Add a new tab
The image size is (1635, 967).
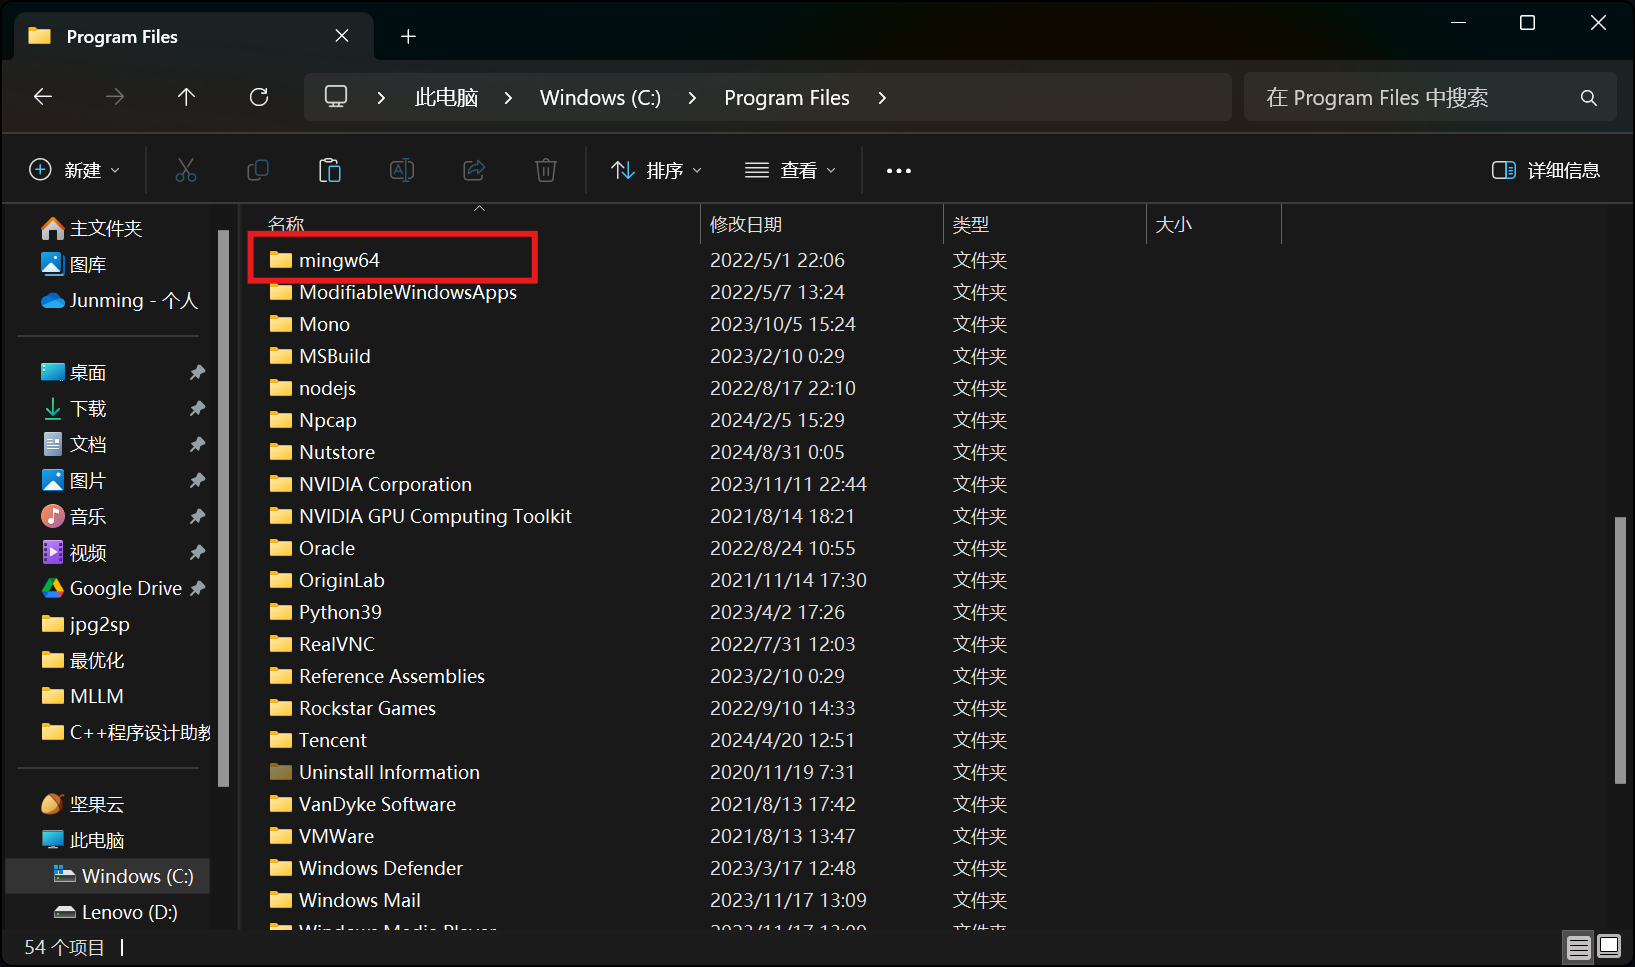pos(408,37)
